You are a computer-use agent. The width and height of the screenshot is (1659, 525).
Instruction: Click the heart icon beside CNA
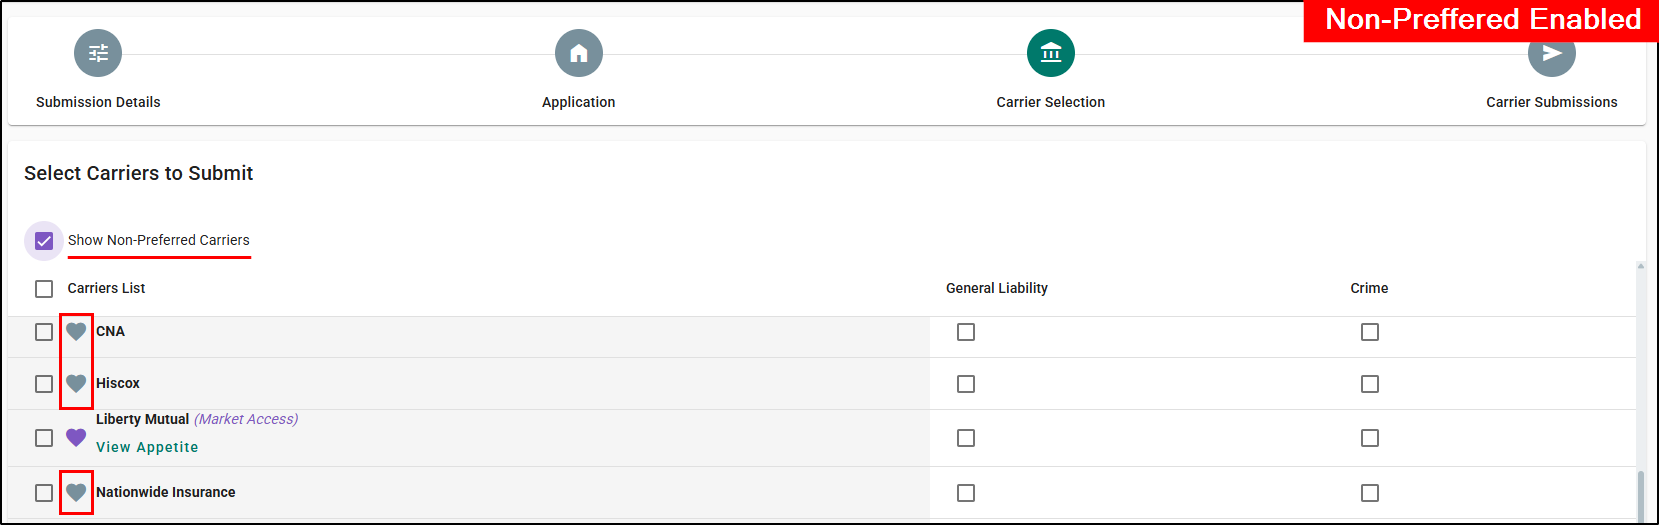pos(76,331)
